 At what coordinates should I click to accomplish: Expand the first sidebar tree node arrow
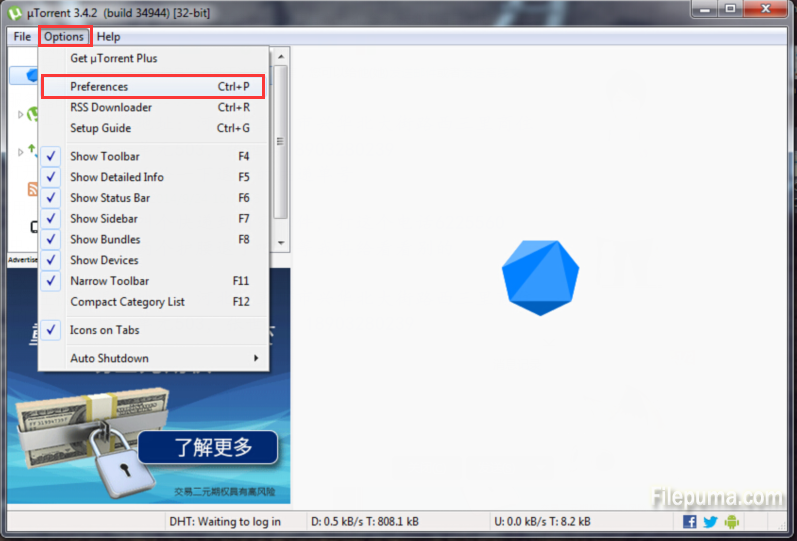point(20,114)
